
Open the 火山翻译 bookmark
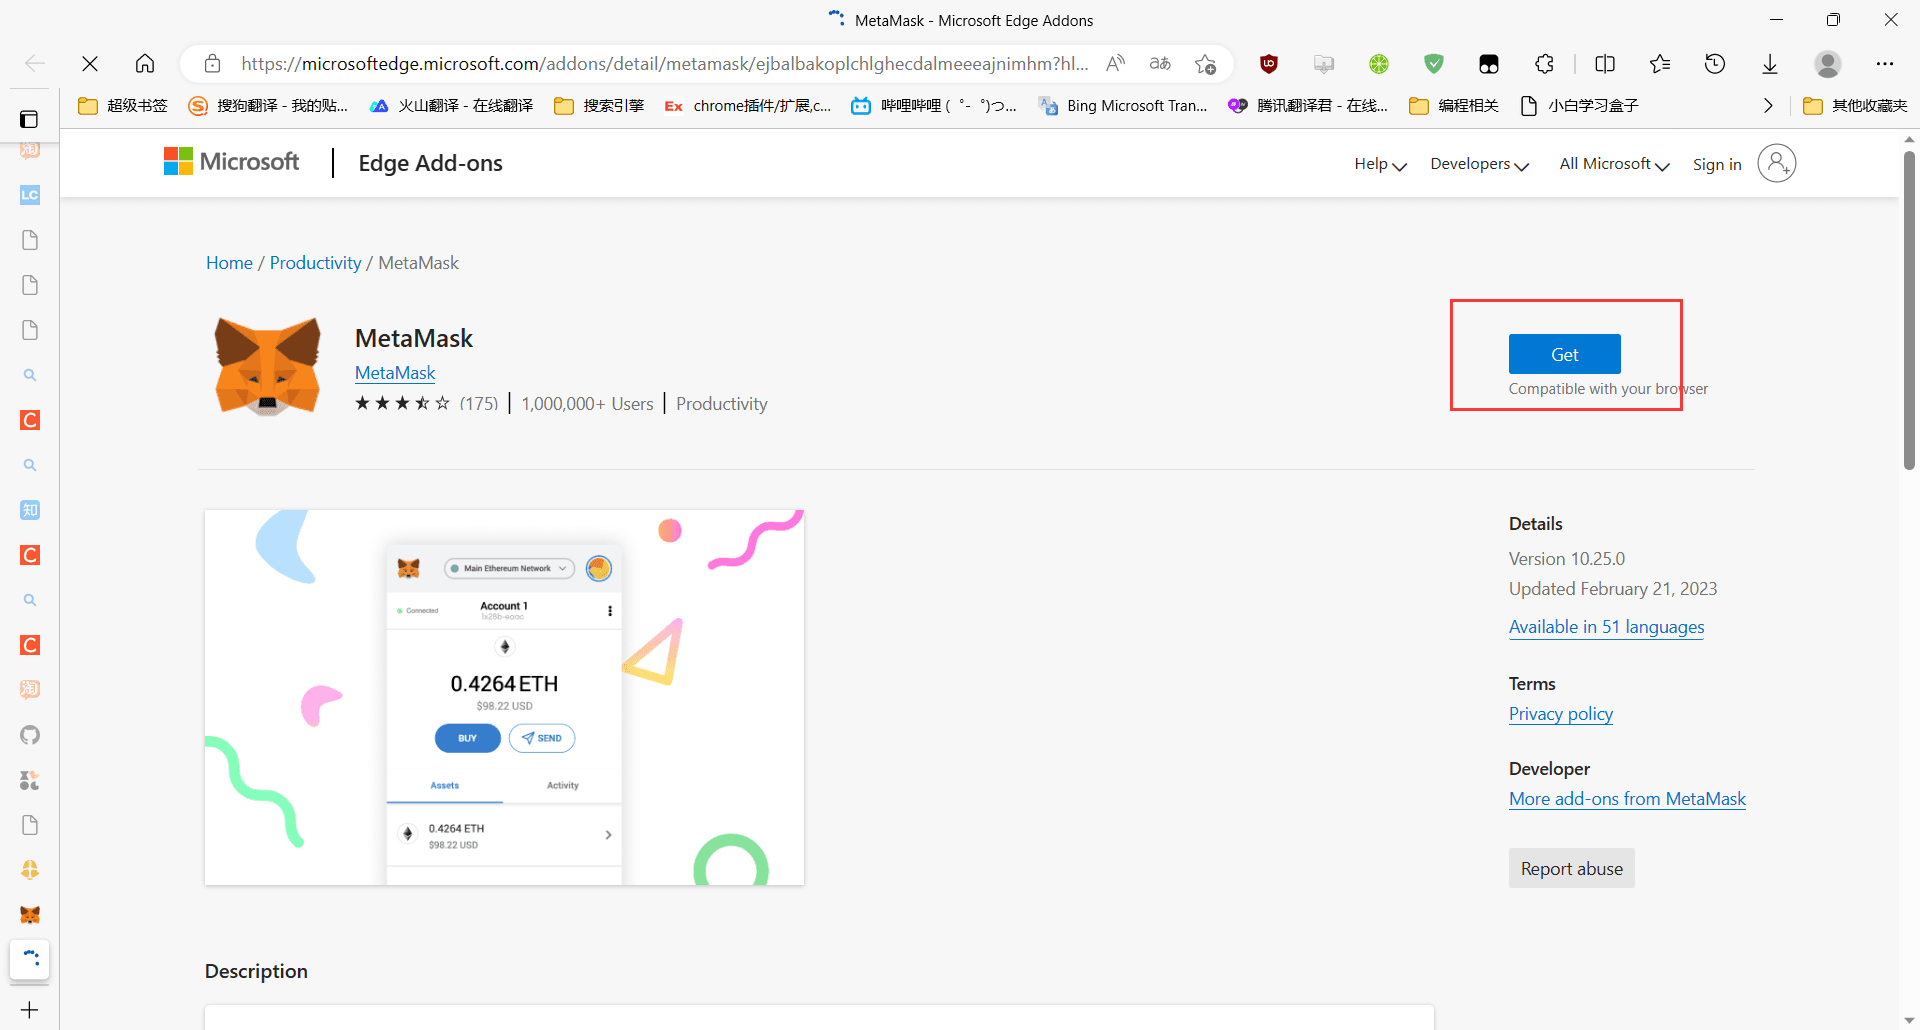pyautogui.click(x=451, y=106)
